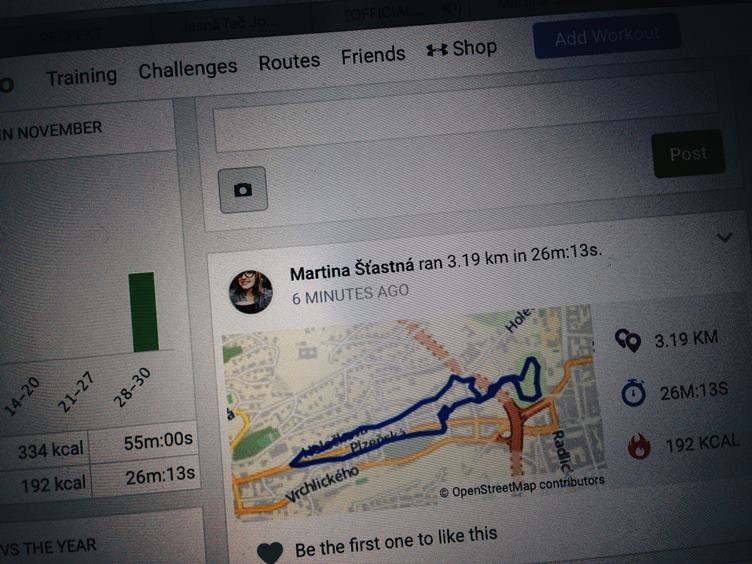This screenshot has width=752, height=564.
Task: Open the Martina Šťastná name link
Action: 352,270
